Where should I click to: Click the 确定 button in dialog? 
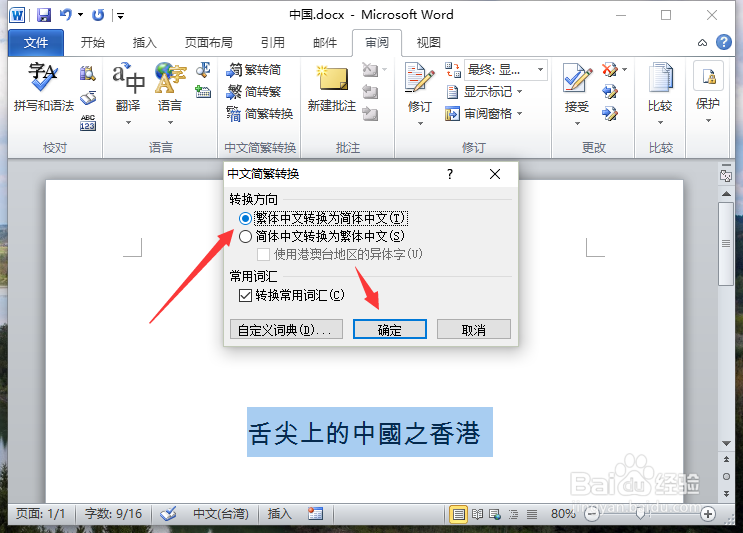(x=390, y=329)
